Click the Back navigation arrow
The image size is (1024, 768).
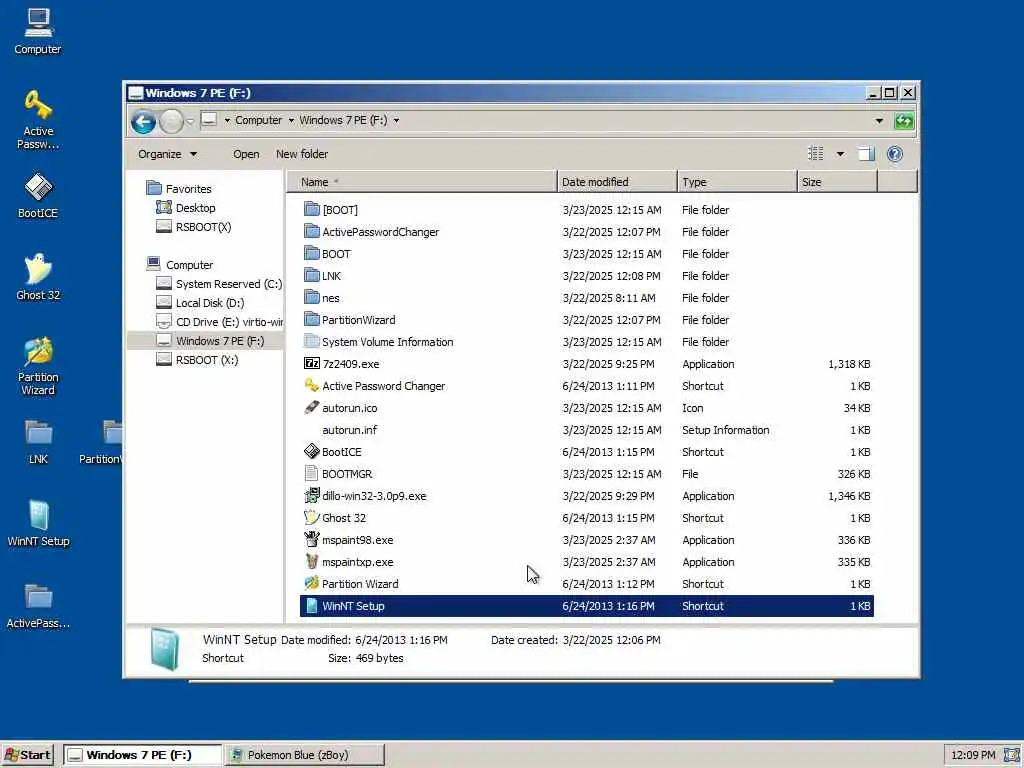143,121
